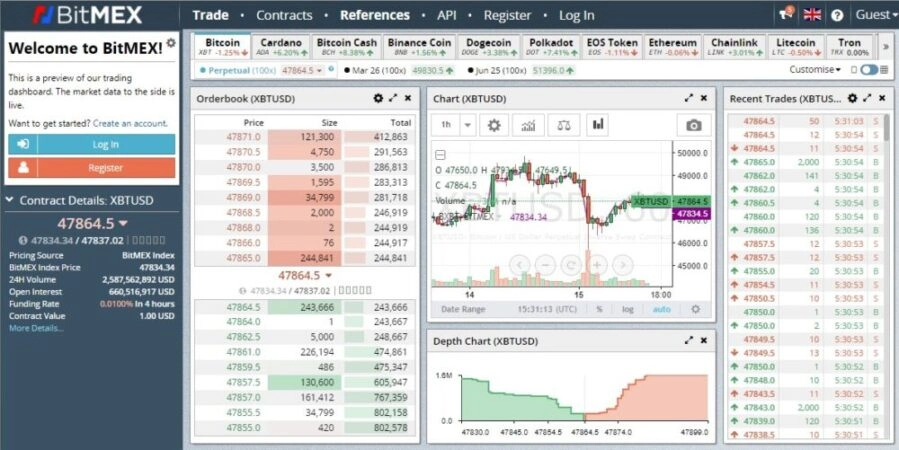Open chart indicators icon

click(528, 125)
